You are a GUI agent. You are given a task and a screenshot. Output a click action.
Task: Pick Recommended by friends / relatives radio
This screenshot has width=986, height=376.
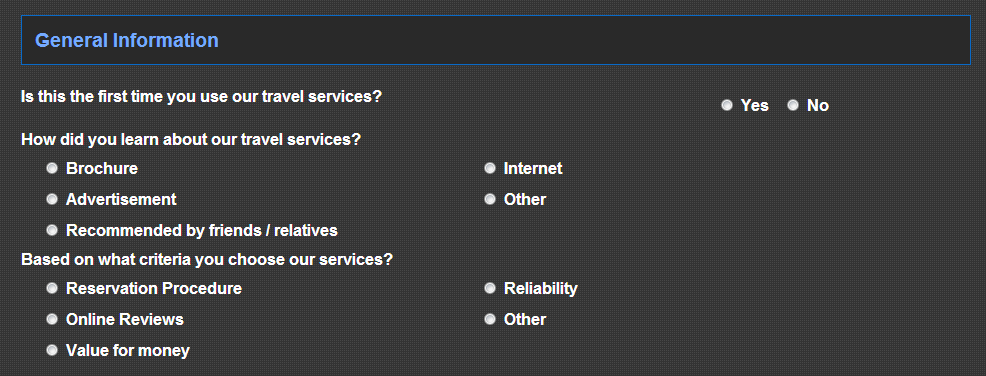point(52,230)
